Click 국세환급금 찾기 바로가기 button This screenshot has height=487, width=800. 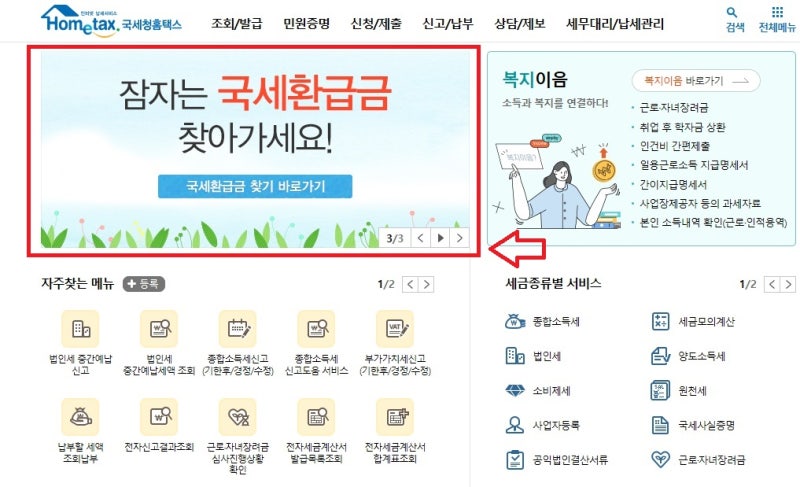click(x=255, y=186)
